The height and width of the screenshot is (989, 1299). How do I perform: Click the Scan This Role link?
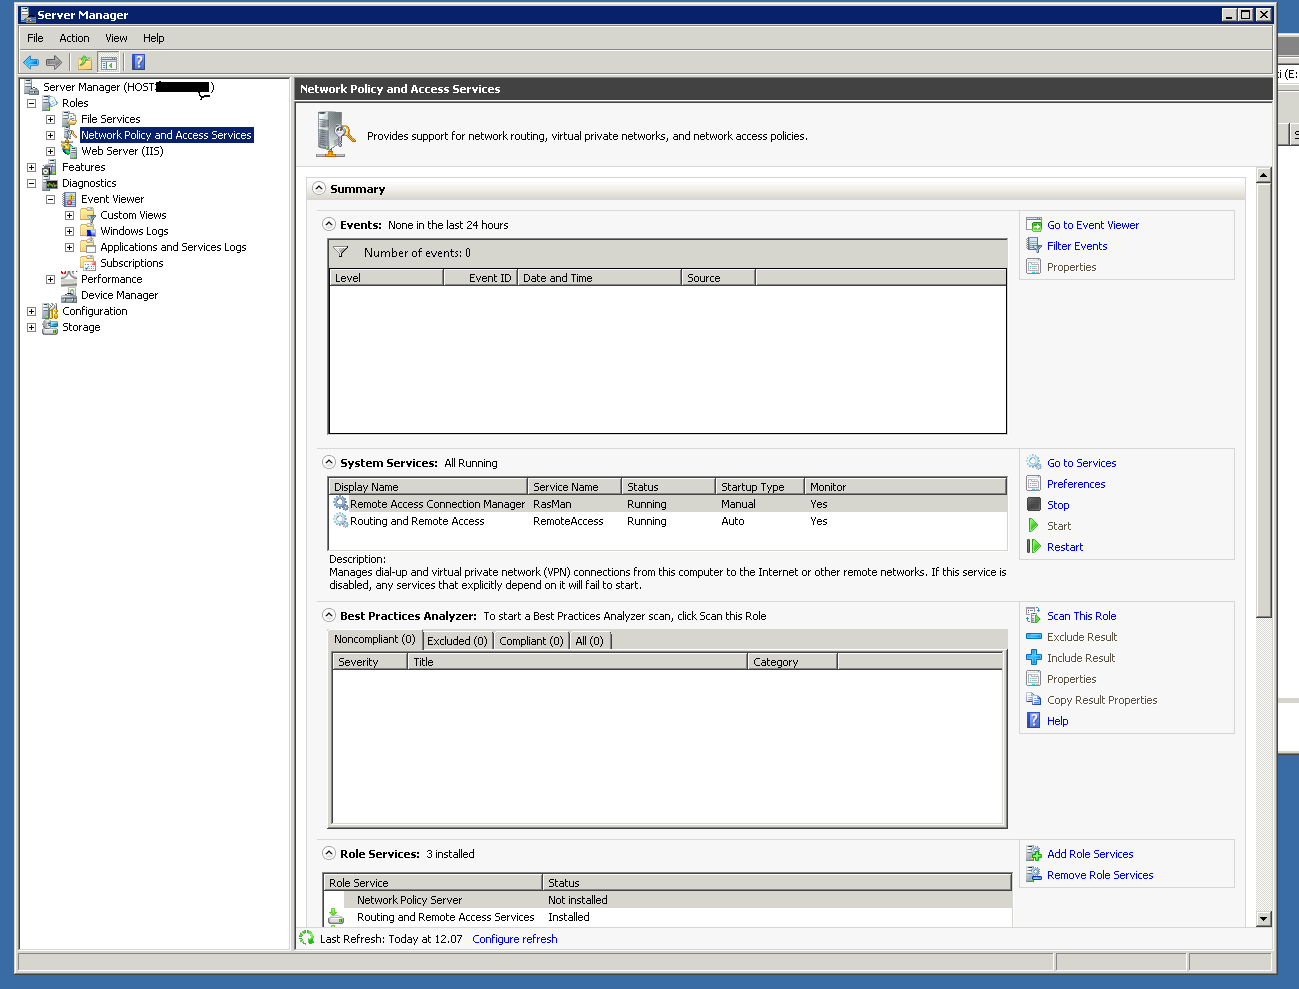click(1082, 616)
